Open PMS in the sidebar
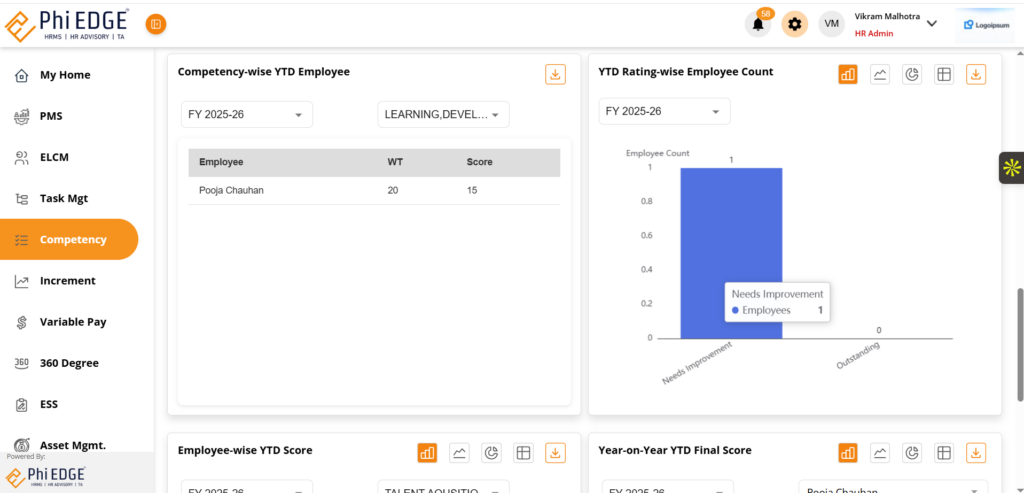 (51, 116)
